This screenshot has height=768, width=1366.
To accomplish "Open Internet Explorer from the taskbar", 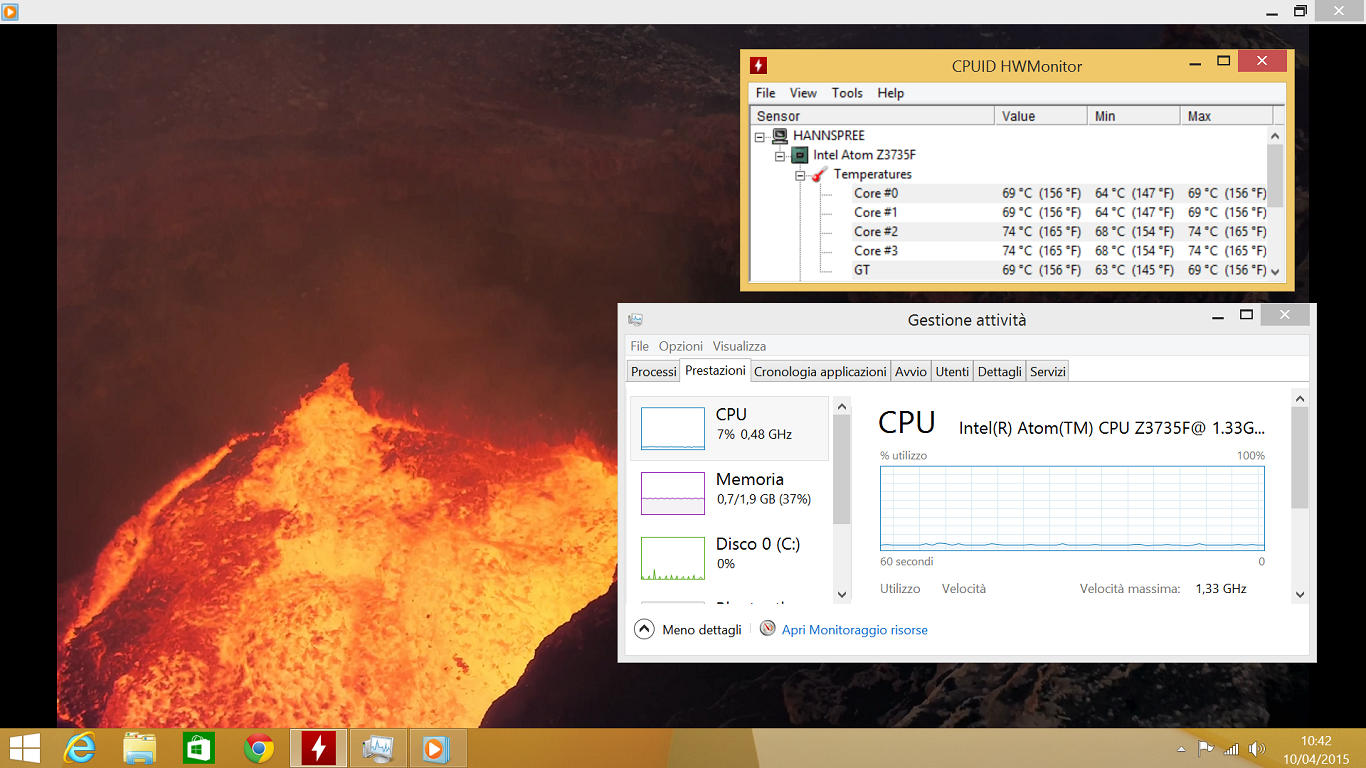I will 79,747.
